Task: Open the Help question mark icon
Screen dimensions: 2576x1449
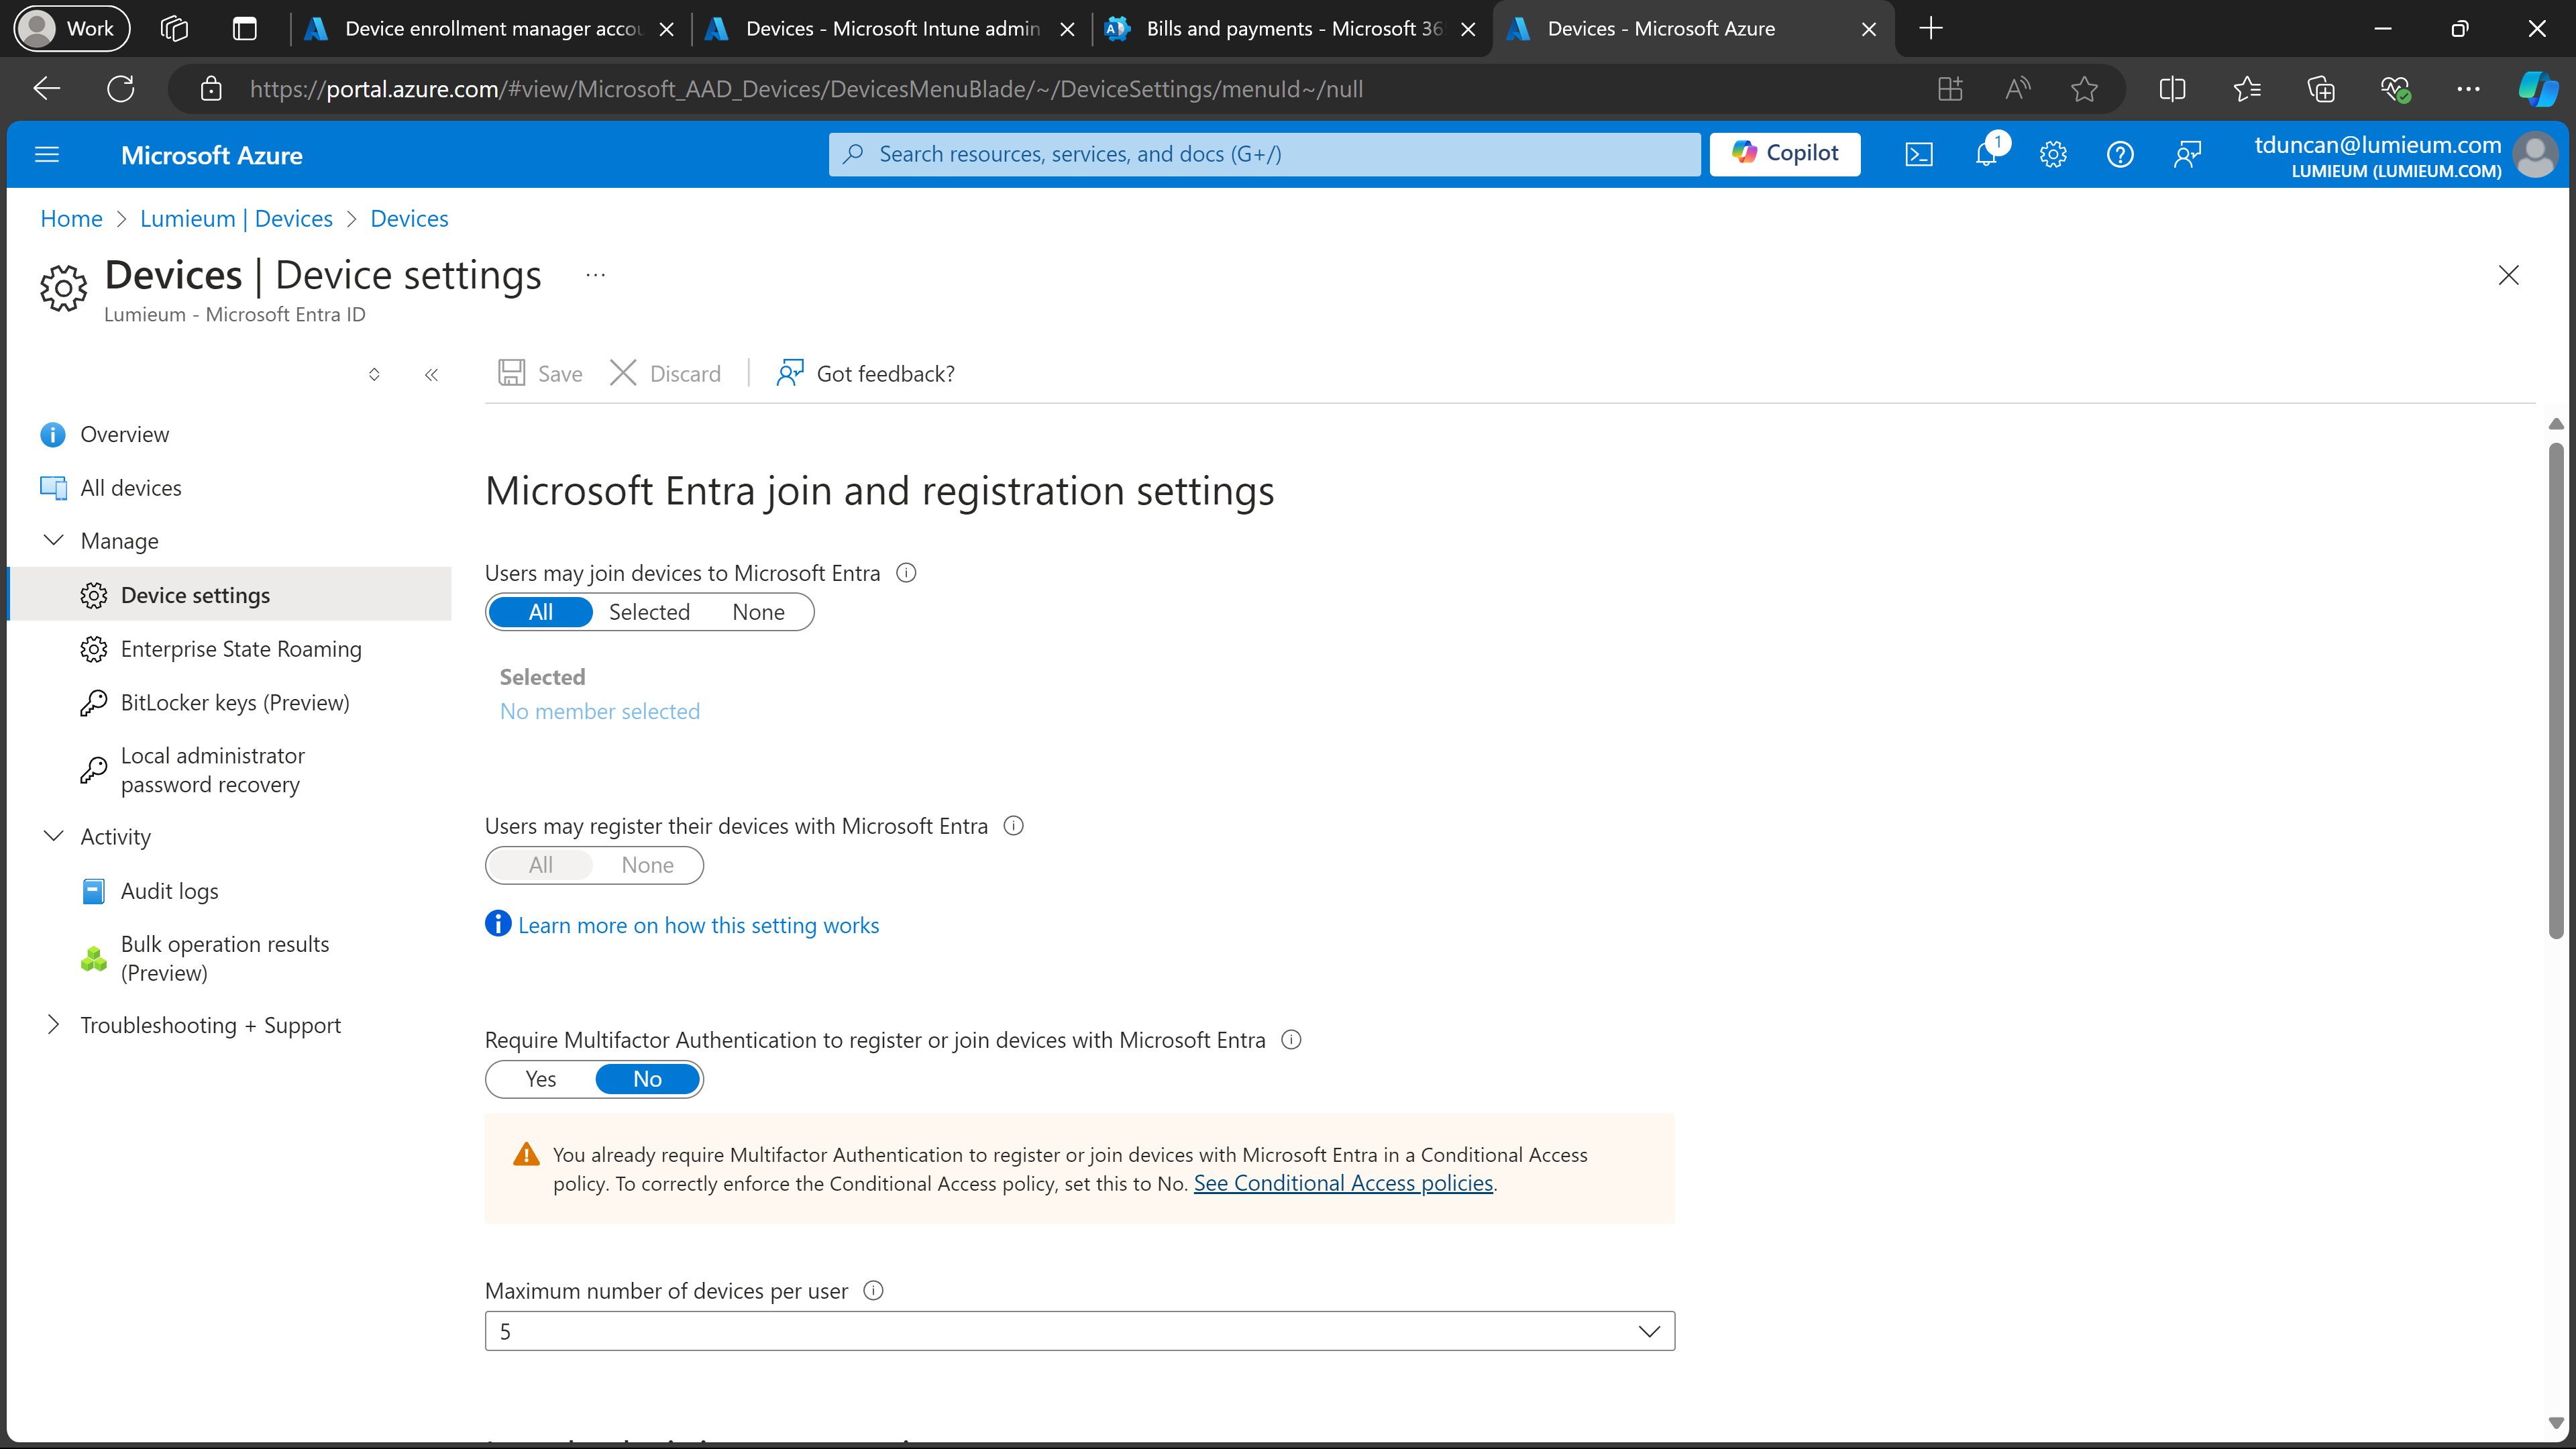Action: pos(2120,154)
